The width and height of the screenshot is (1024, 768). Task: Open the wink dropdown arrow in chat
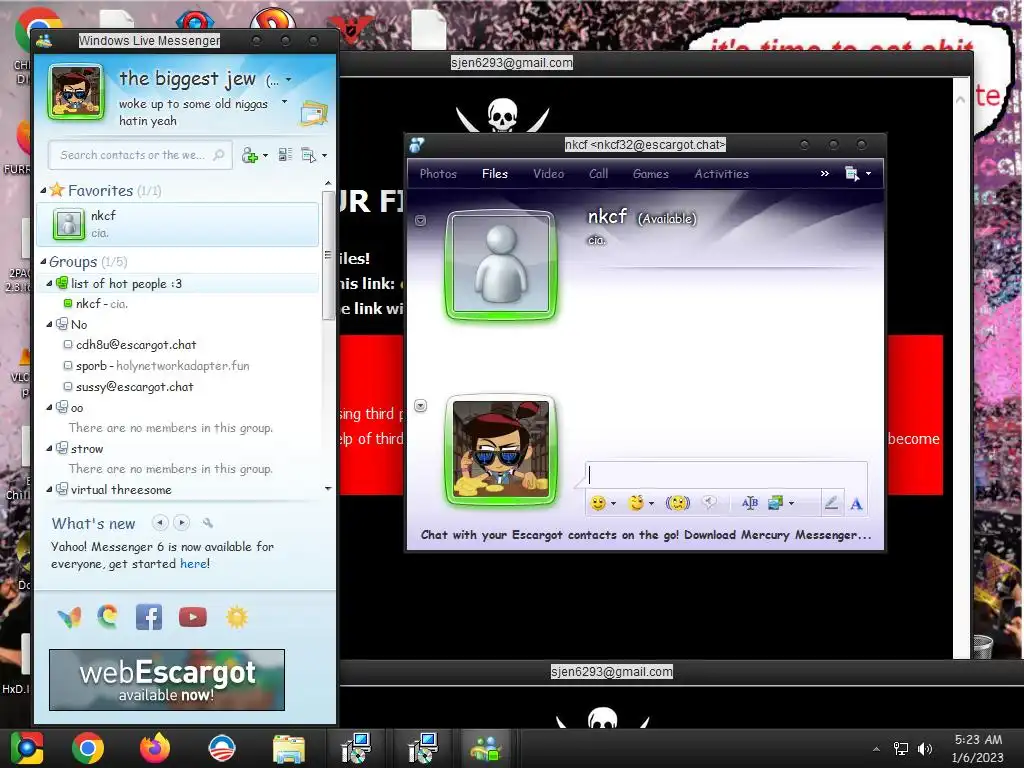tap(651, 504)
